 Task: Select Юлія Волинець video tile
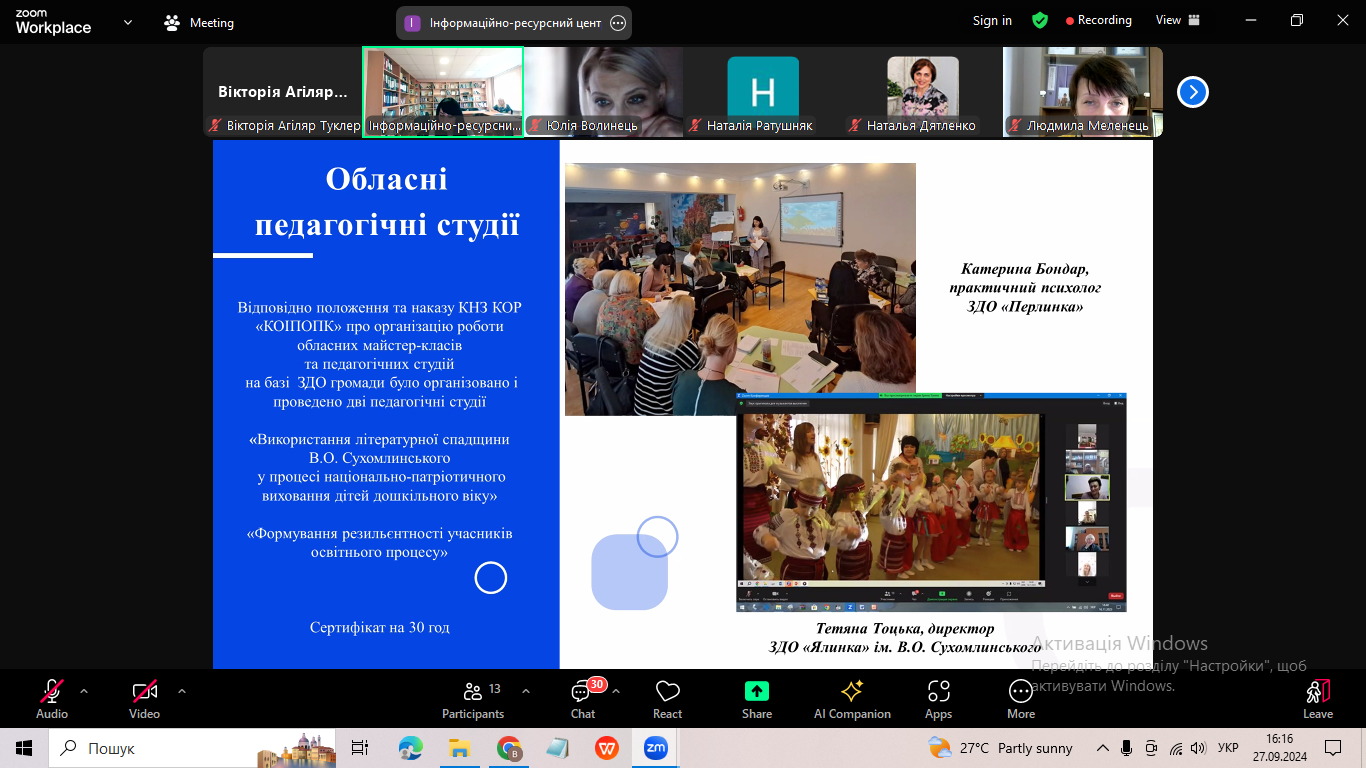pos(603,92)
